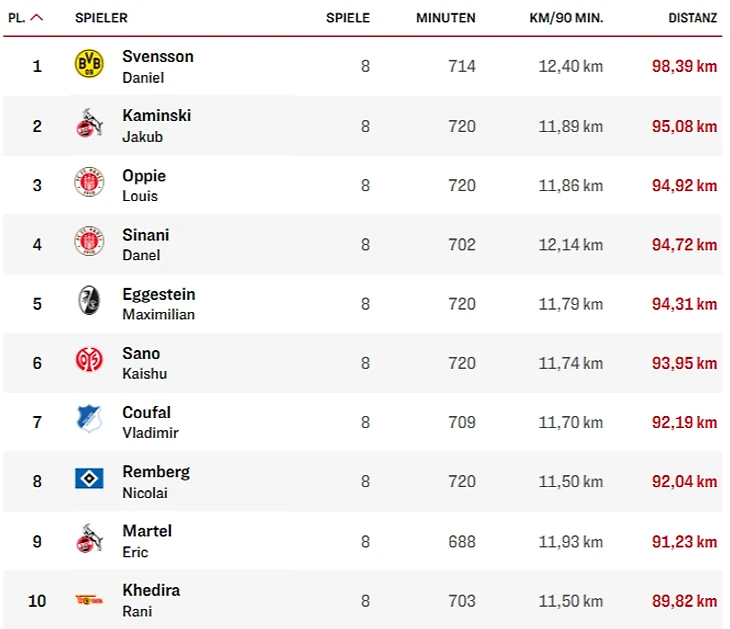Open the player name Khedira Rani
The image size is (730, 629).
(x=151, y=600)
